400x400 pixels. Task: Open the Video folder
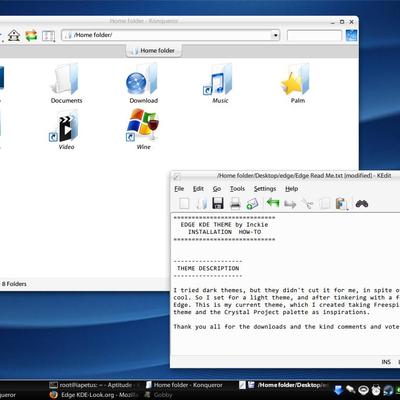[66, 130]
